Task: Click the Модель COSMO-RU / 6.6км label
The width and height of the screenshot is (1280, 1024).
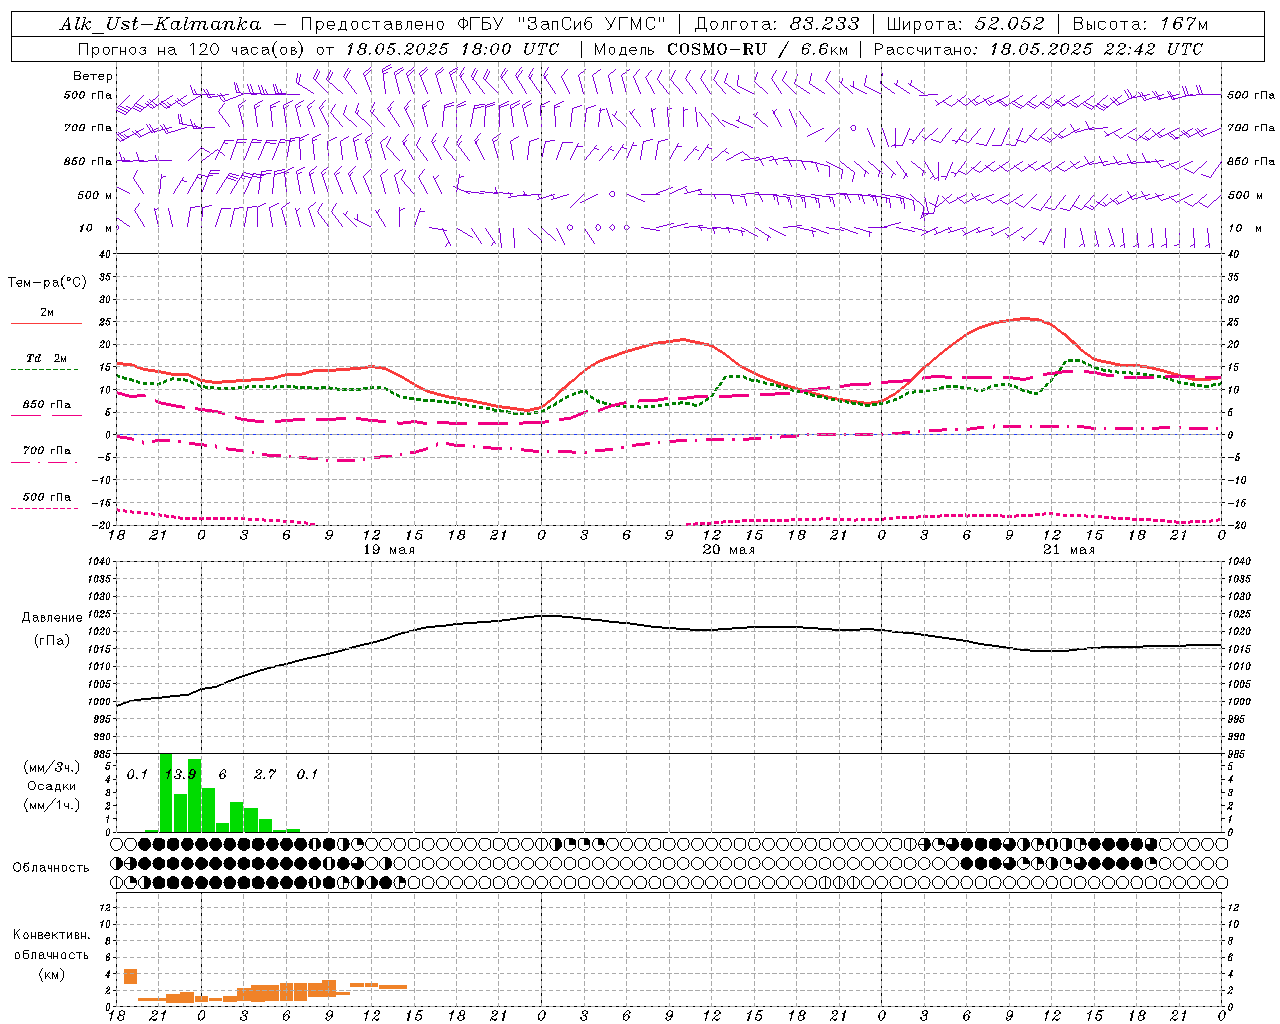Action: (721, 49)
